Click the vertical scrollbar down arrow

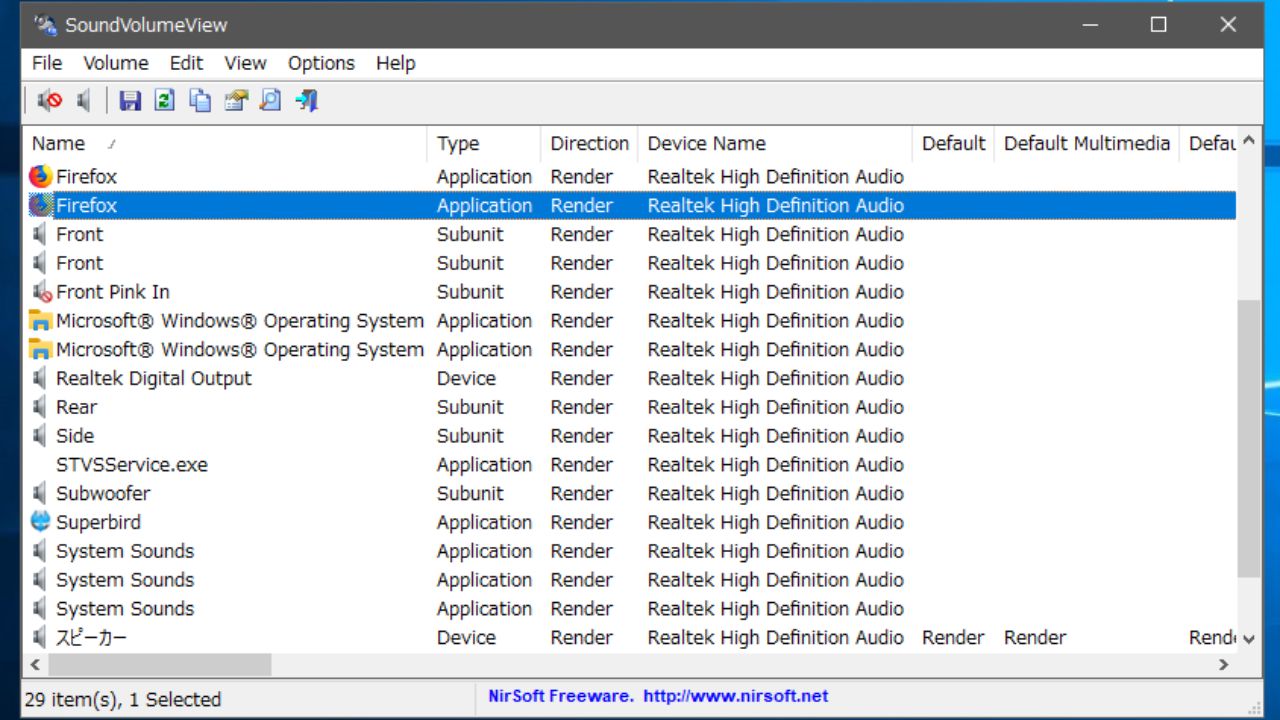[1248, 638]
